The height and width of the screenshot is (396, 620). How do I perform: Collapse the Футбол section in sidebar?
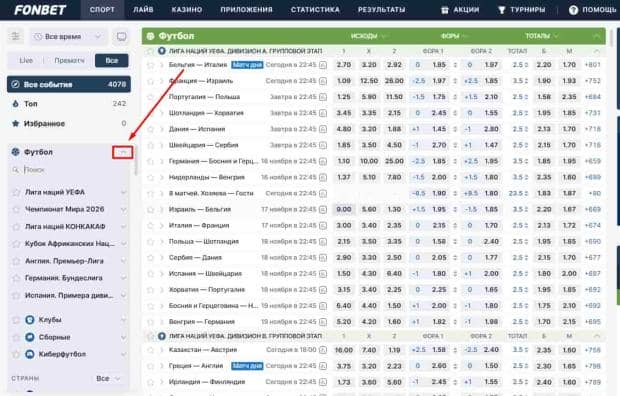(x=123, y=152)
